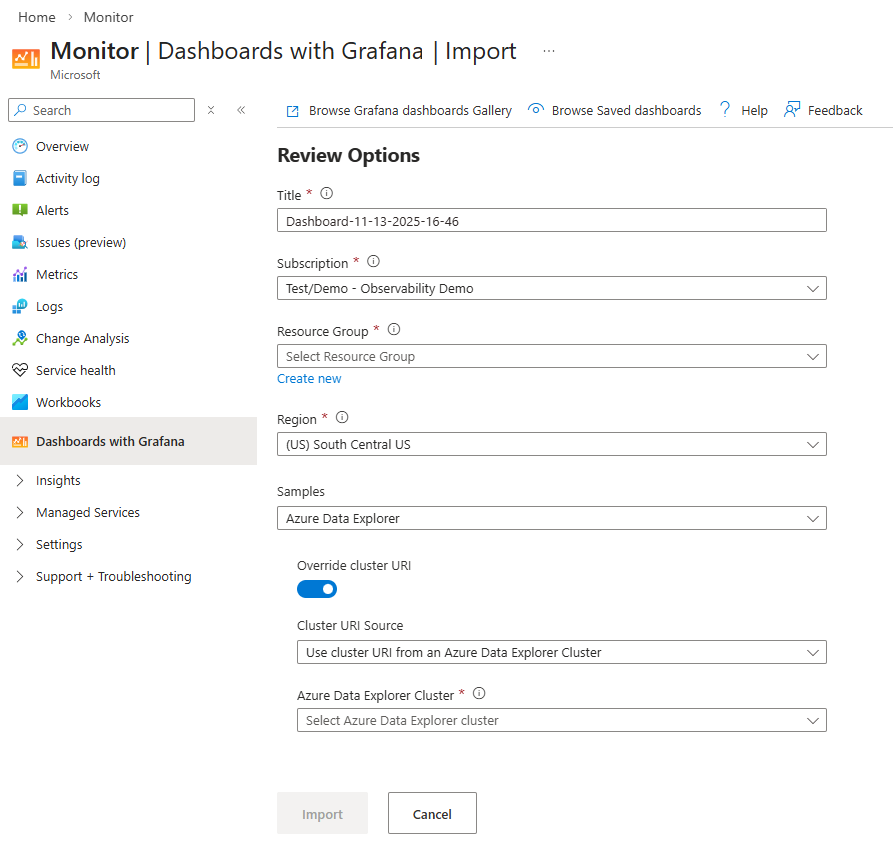The height and width of the screenshot is (849, 893).
Task: Click the external link icon for Grafana Gallery
Action: (292, 111)
